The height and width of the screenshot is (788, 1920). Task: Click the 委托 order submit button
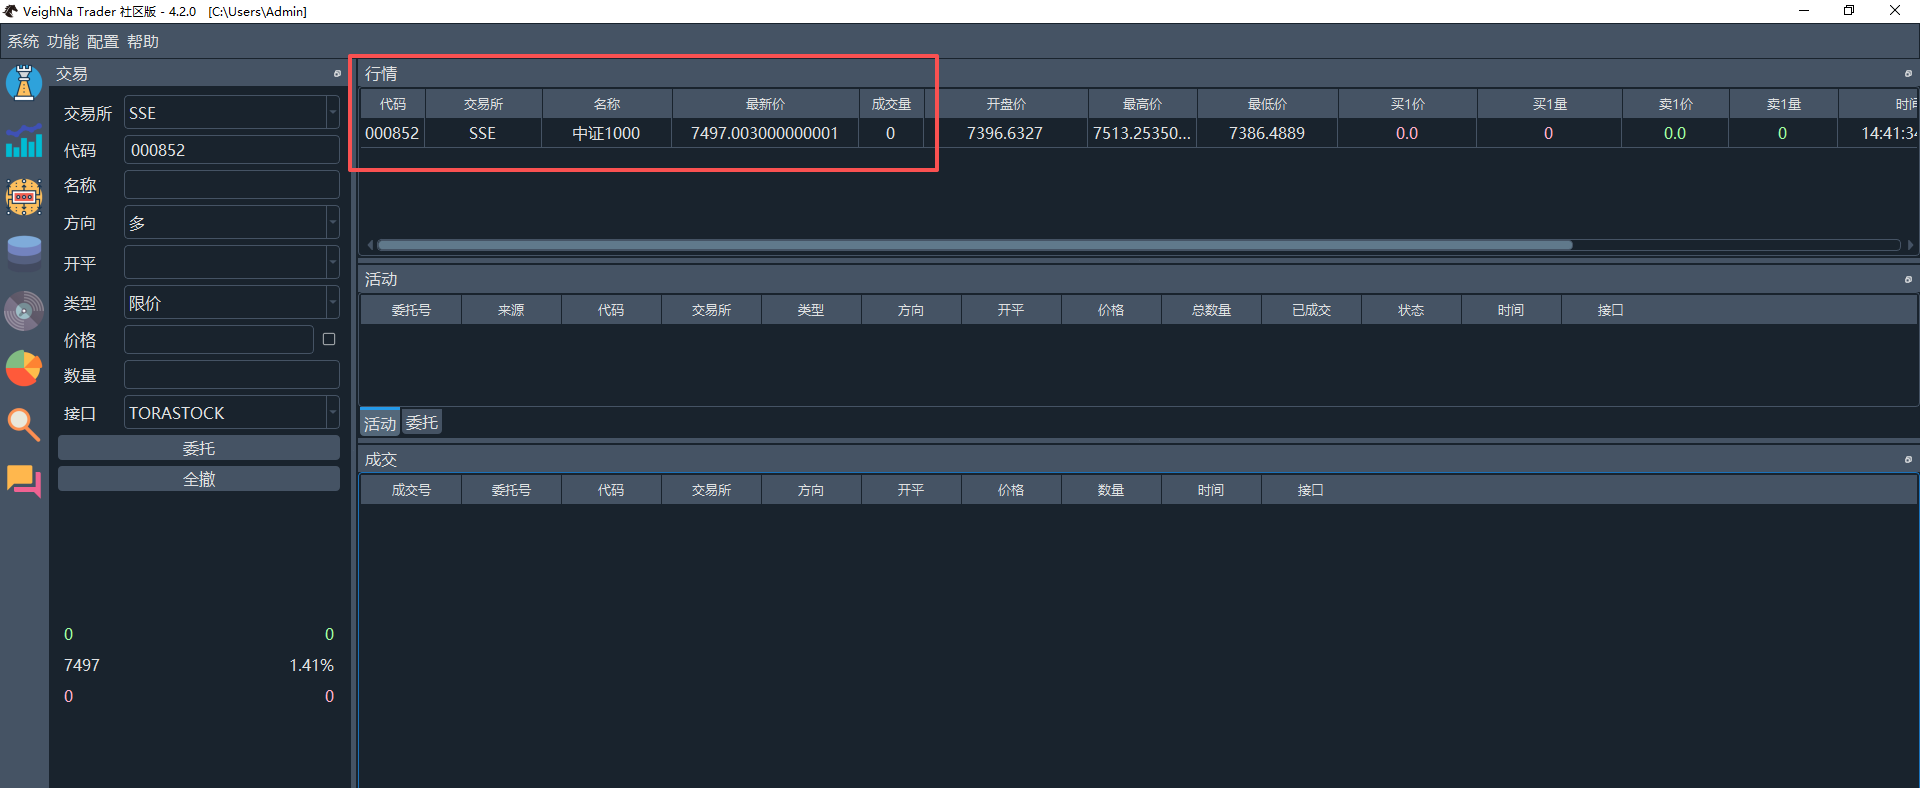tap(199, 448)
